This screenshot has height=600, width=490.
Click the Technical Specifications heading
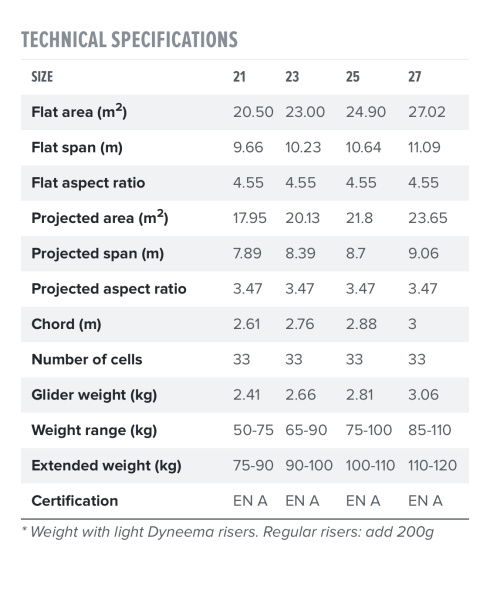[129, 40]
